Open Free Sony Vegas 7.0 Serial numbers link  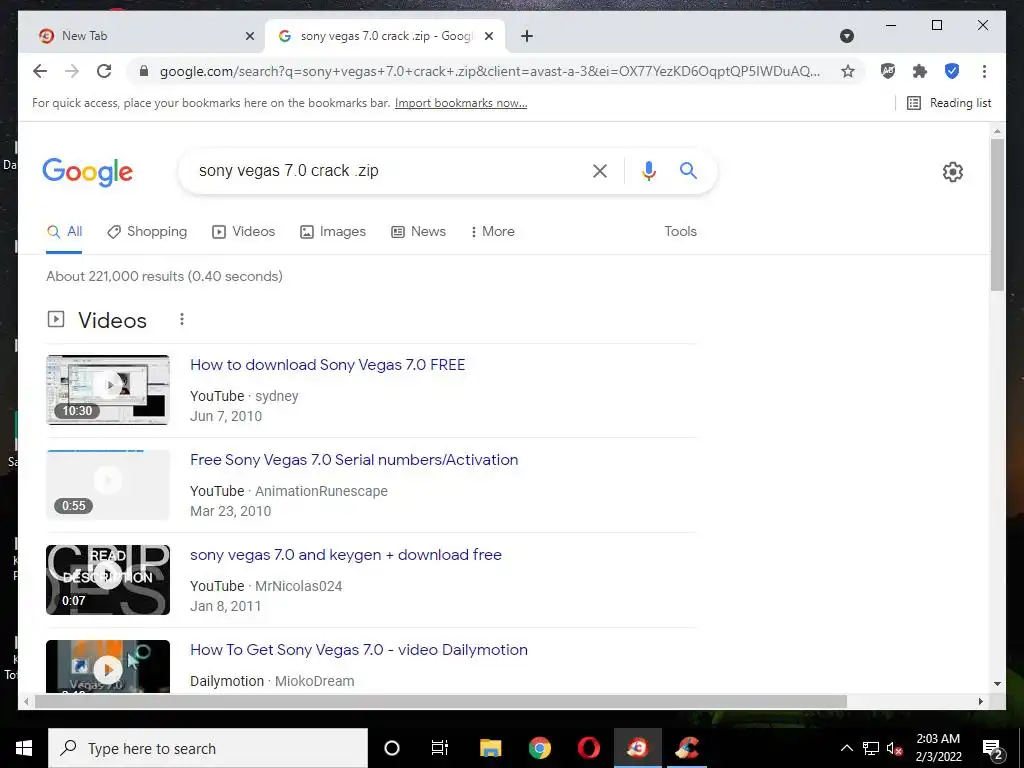[354, 460]
